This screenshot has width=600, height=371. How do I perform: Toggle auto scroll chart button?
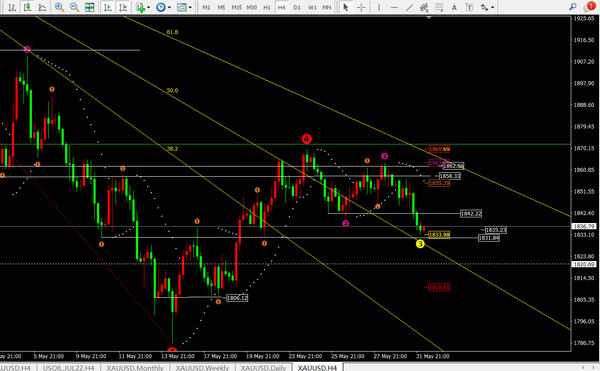[x=108, y=7]
